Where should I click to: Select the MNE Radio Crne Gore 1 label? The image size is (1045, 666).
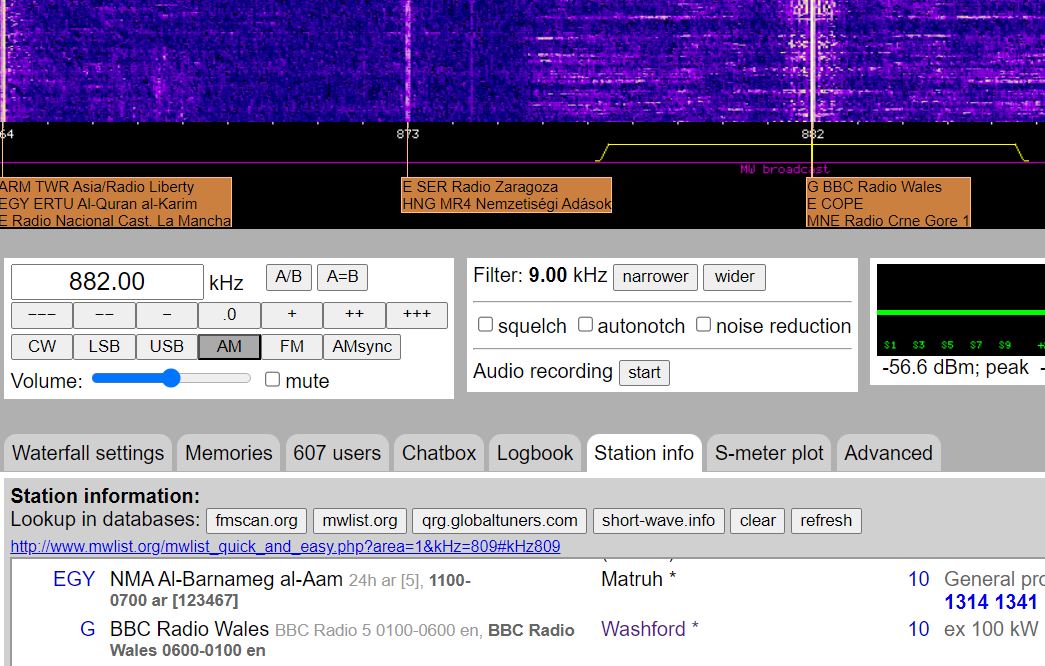tap(888, 220)
